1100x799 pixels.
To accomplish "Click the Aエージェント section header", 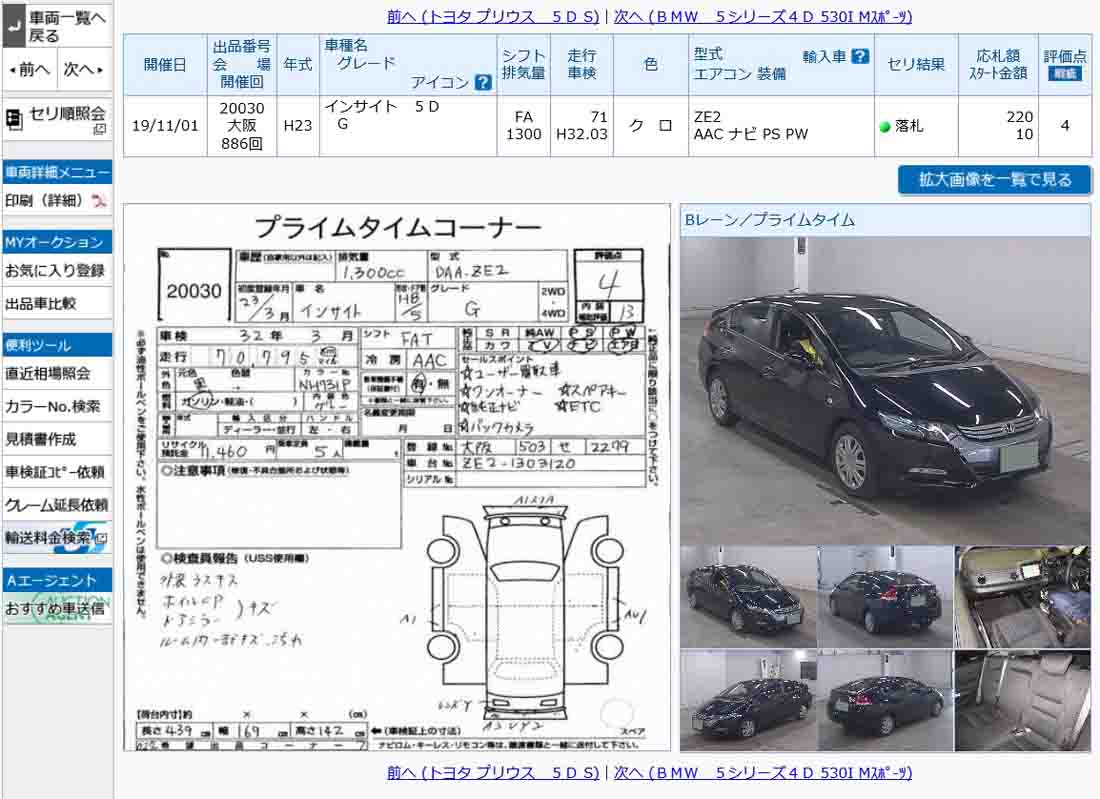I will click(x=58, y=580).
